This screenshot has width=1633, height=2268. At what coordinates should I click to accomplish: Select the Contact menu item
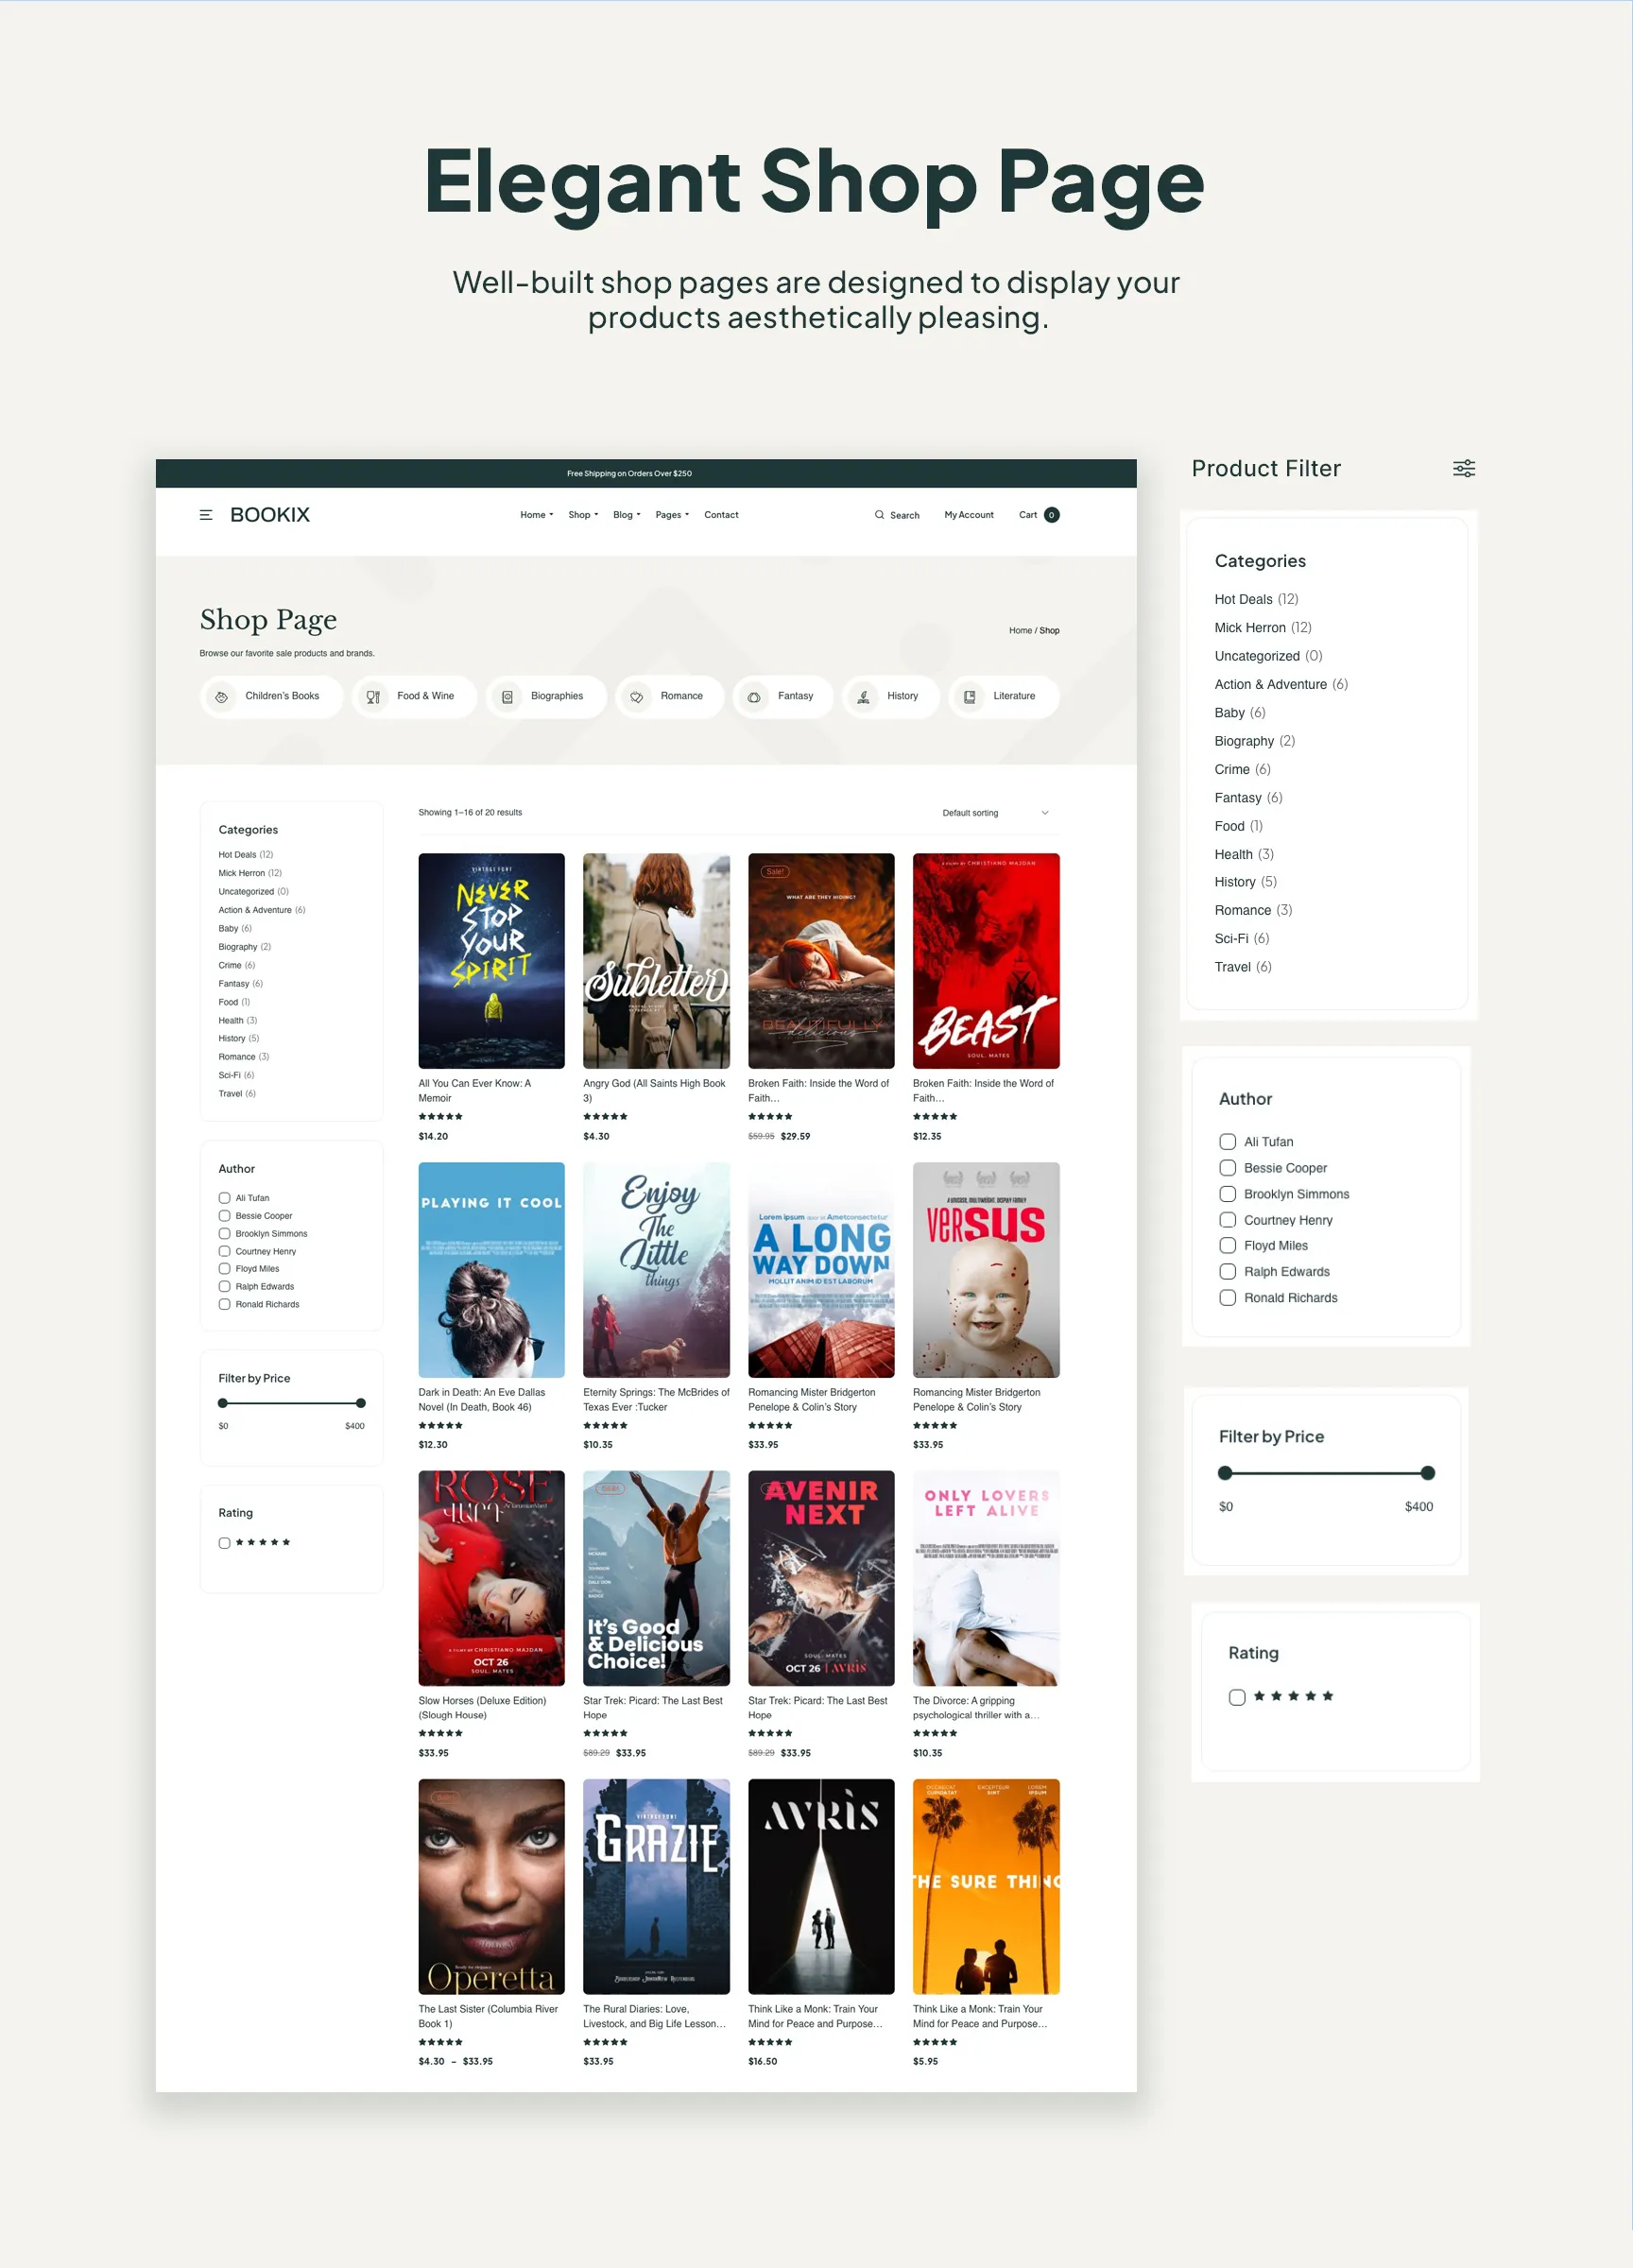pyautogui.click(x=721, y=514)
